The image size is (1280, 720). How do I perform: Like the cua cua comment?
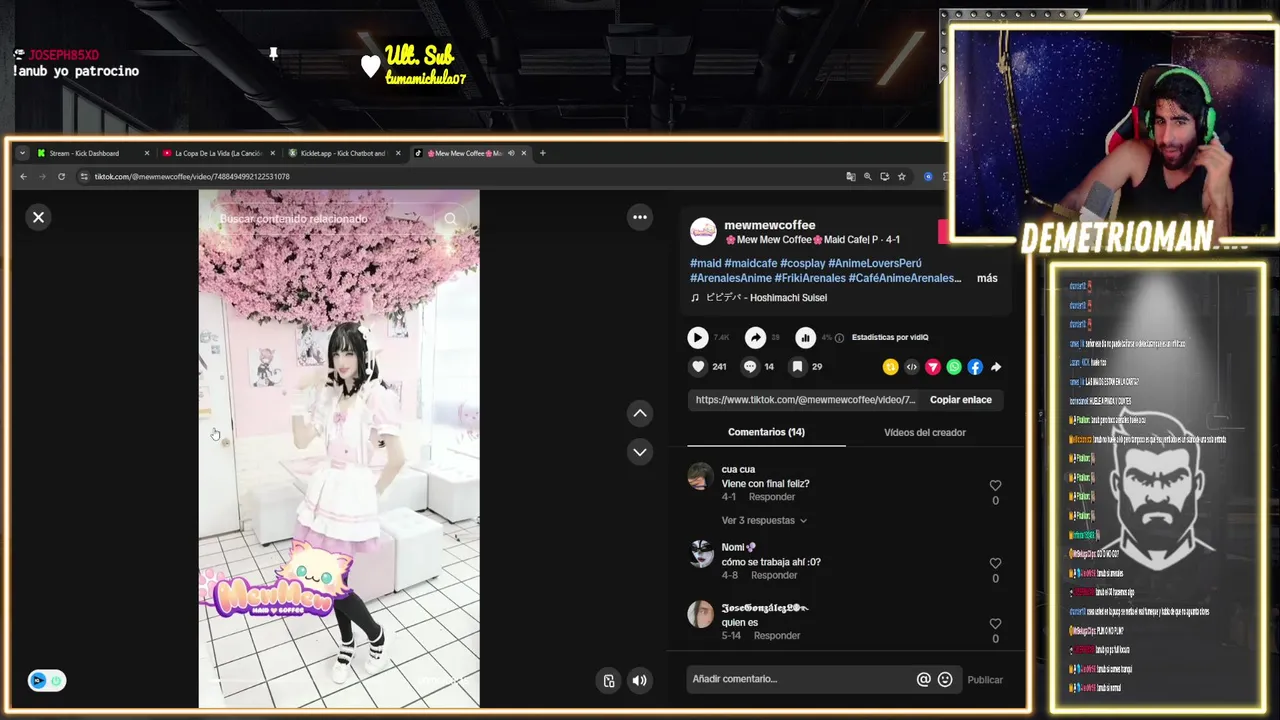click(995, 486)
